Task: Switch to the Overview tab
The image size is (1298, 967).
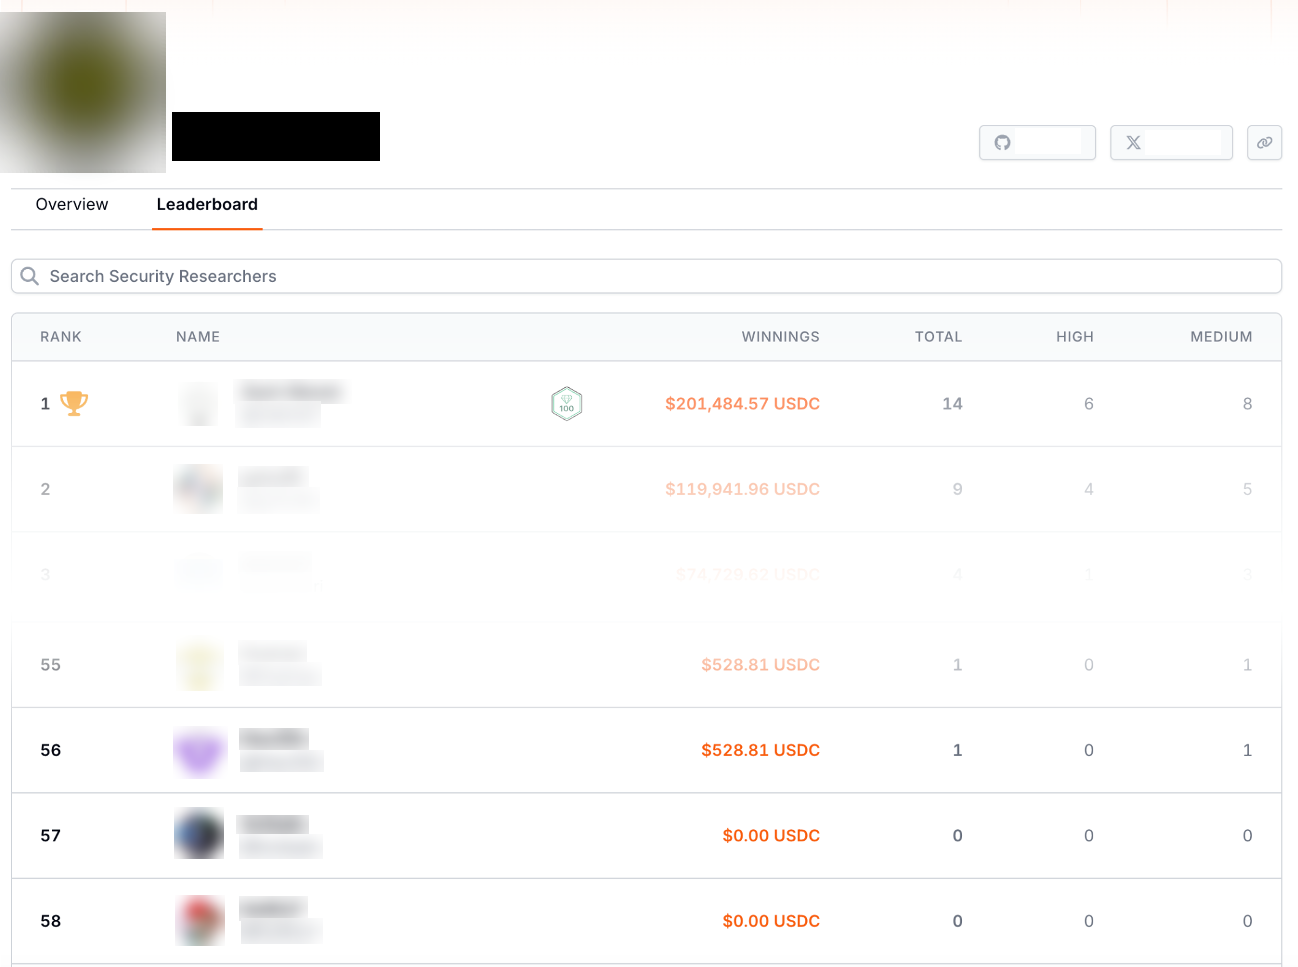Action: coord(72,205)
